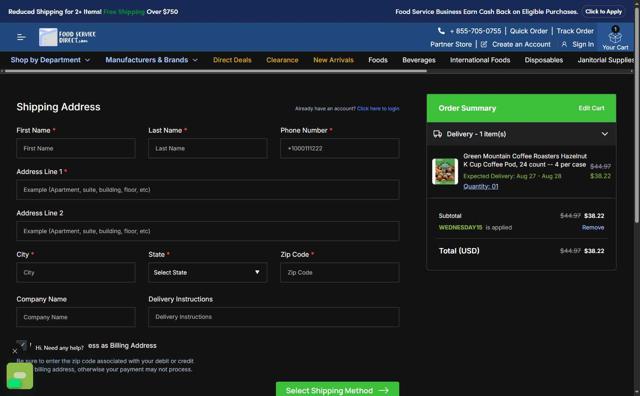
Task: Click 'Expected Delivery: Aug 27 - Aug 28' text
Action: point(512,176)
